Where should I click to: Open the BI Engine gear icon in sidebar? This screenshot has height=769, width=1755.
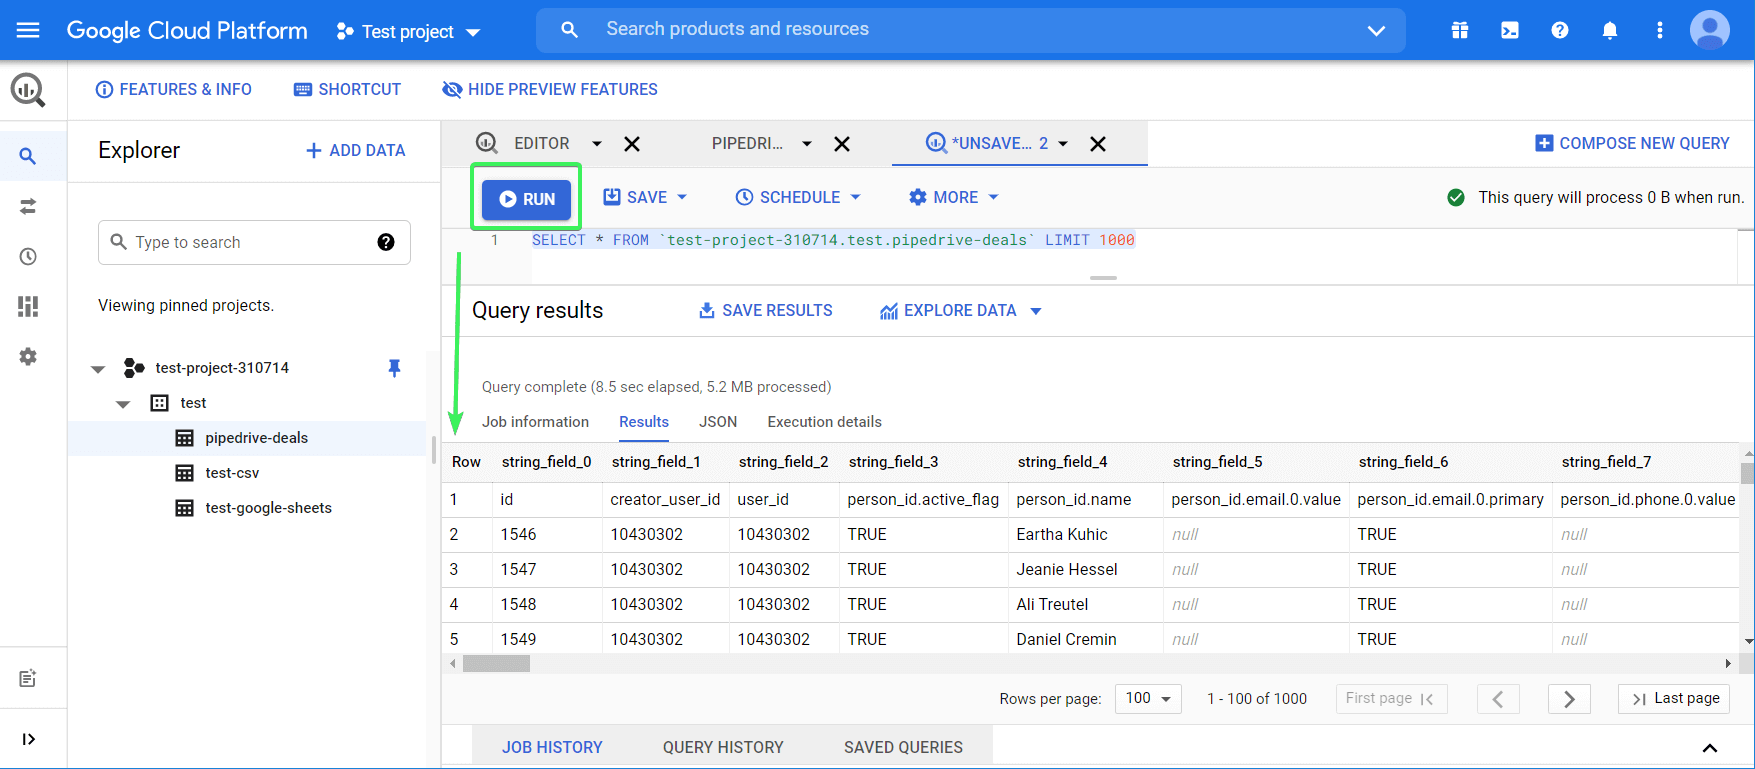point(28,356)
